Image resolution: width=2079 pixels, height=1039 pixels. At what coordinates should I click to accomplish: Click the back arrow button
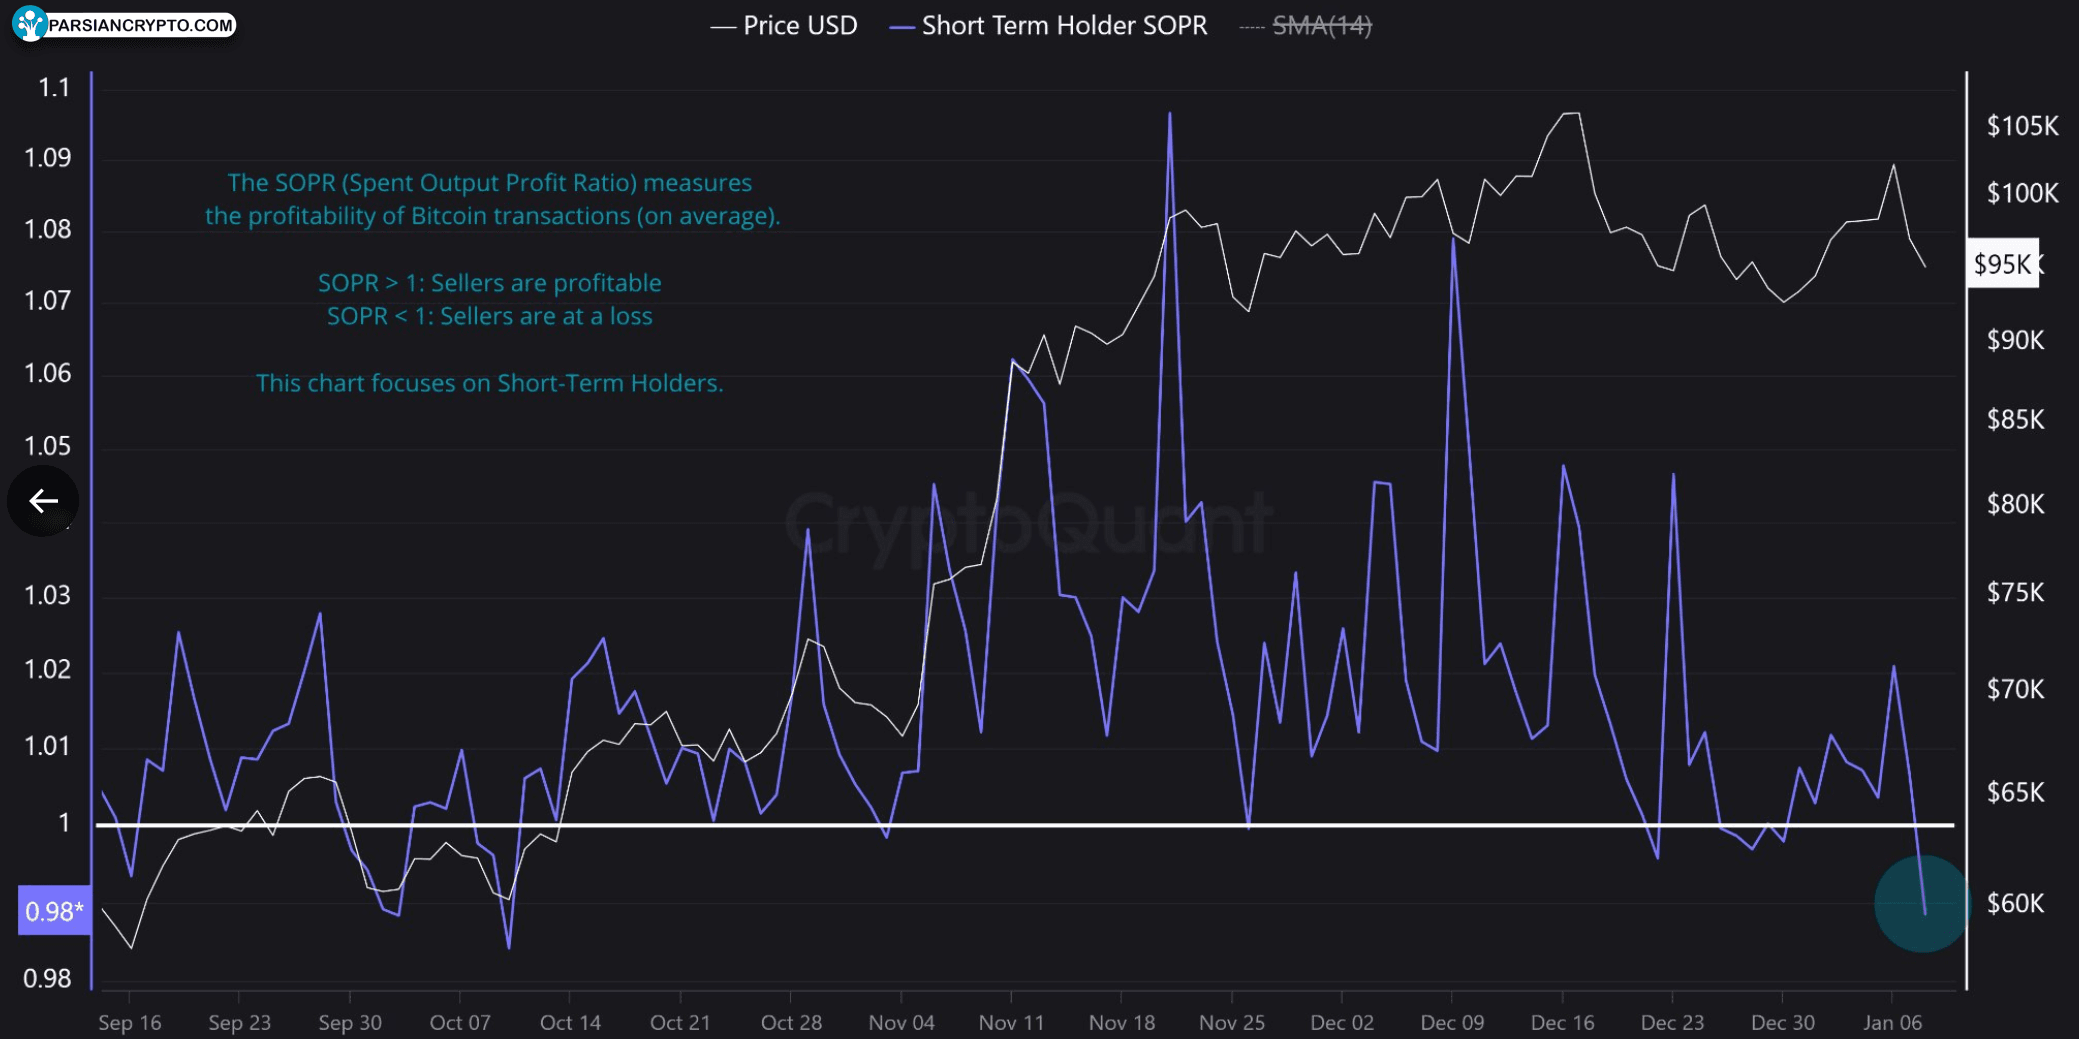coord(43,501)
